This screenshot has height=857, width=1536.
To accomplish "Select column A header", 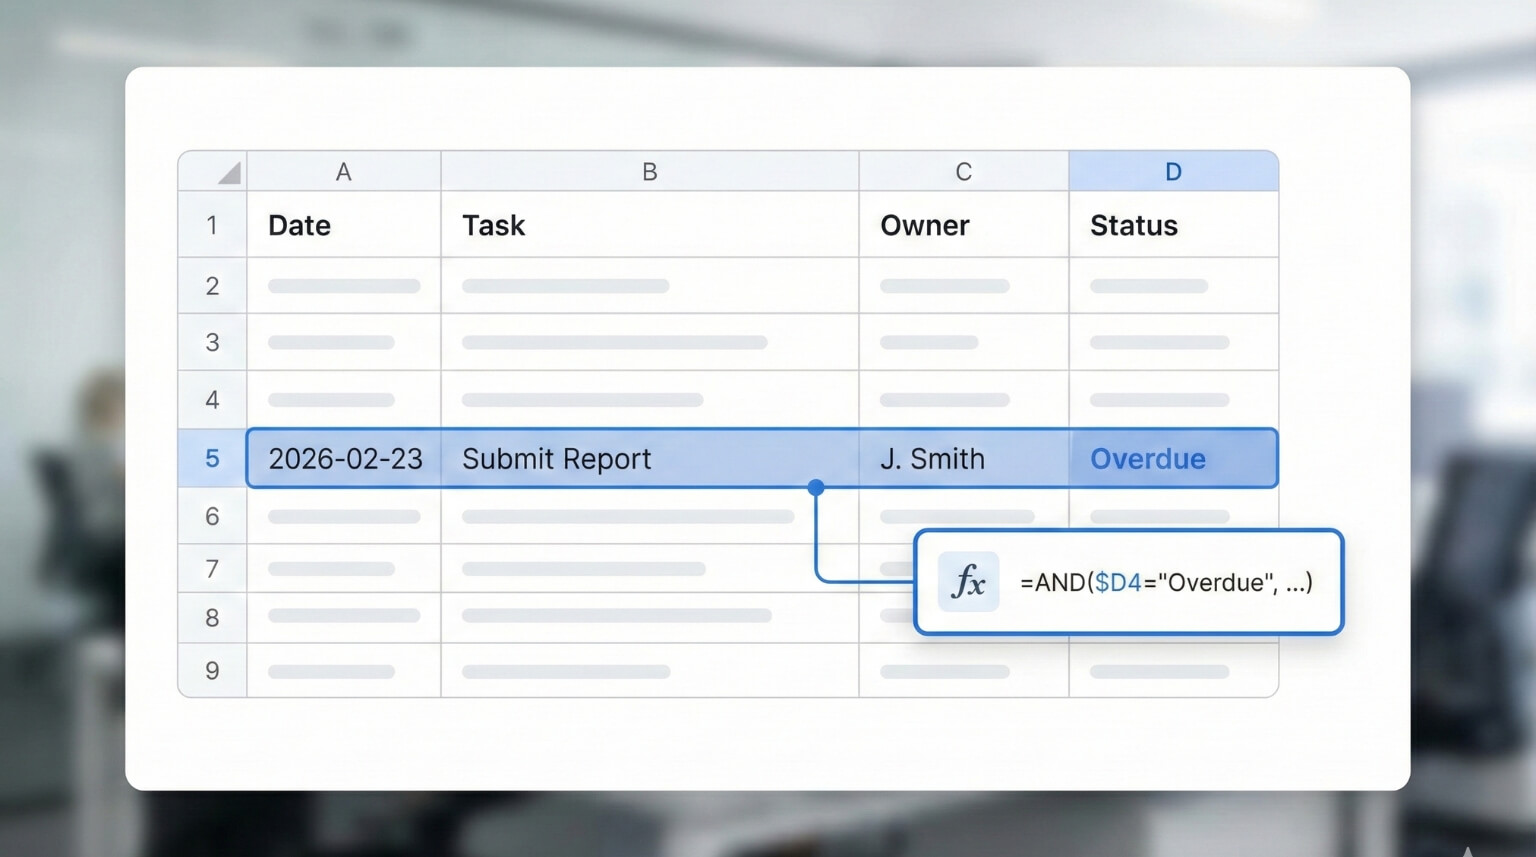I will (343, 172).
